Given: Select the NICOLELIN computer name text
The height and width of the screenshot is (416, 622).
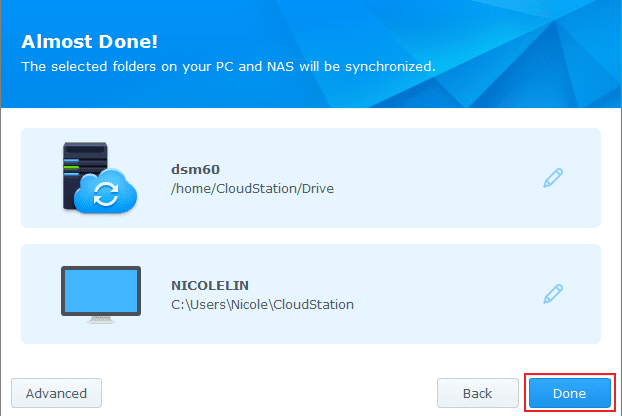Looking at the screenshot, I should pos(210,286).
